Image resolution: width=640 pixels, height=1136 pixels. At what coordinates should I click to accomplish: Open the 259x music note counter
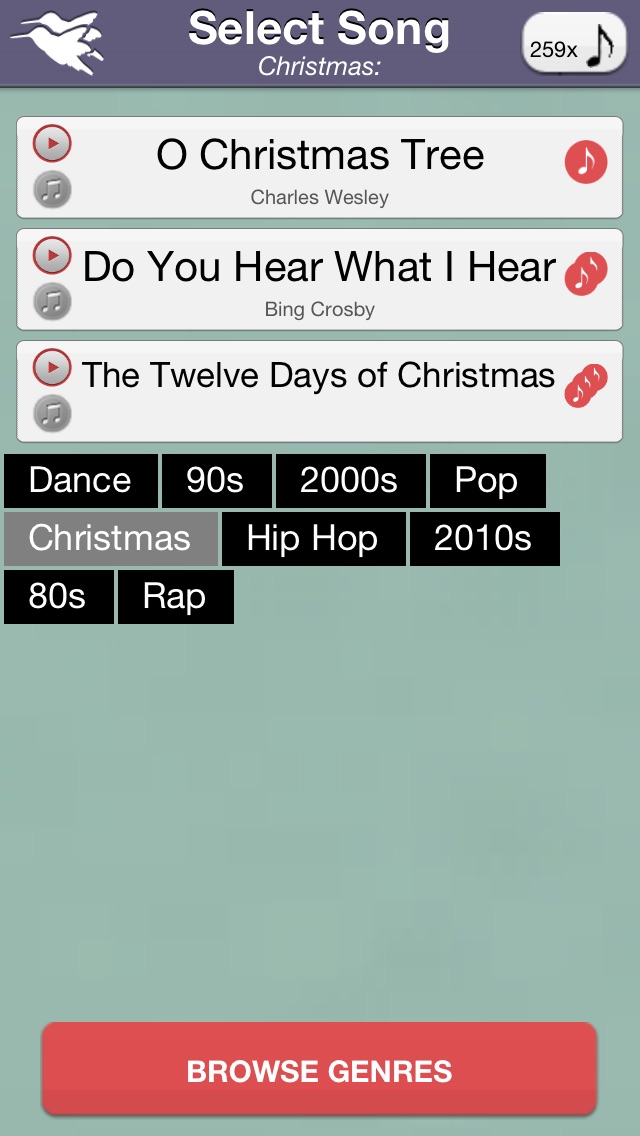coord(573,44)
